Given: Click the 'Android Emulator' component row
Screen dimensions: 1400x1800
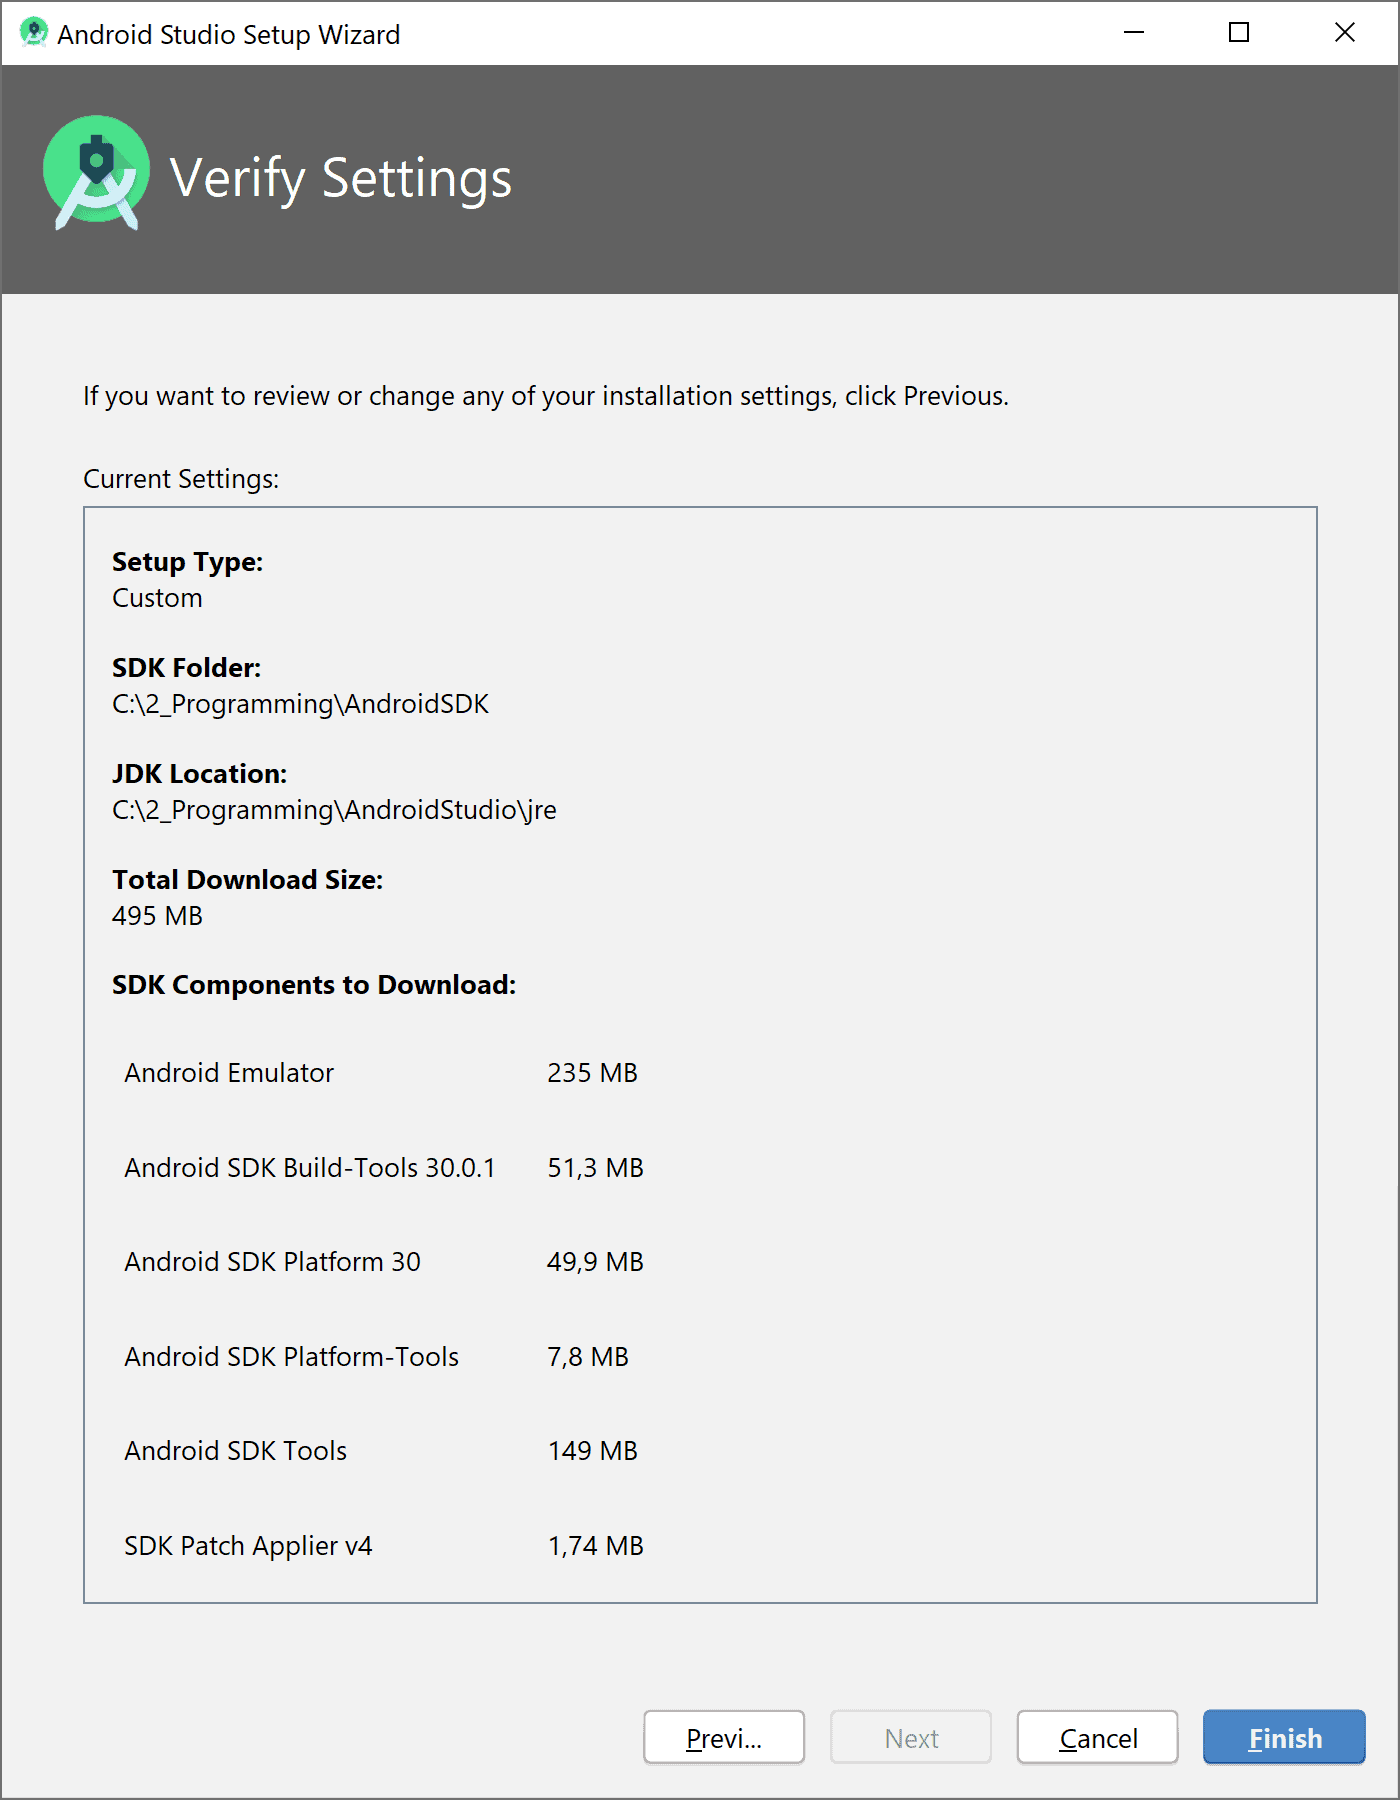Looking at the screenshot, I should (380, 1073).
